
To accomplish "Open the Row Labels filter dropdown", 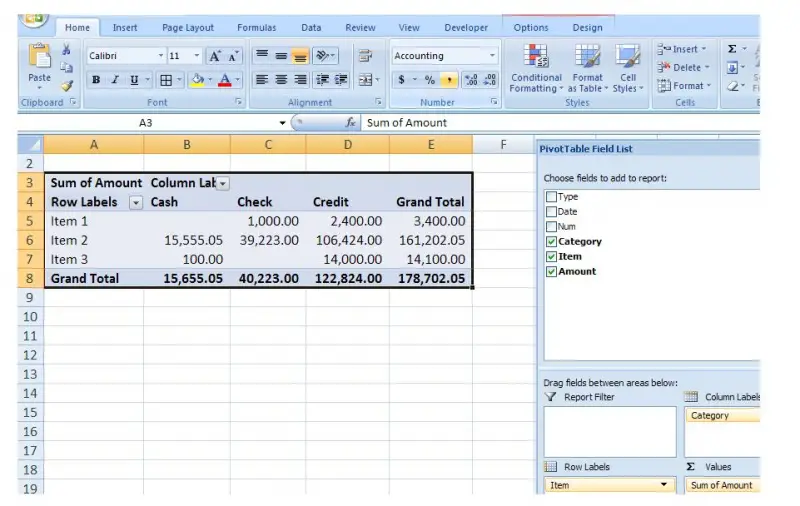I will pos(136,203).
